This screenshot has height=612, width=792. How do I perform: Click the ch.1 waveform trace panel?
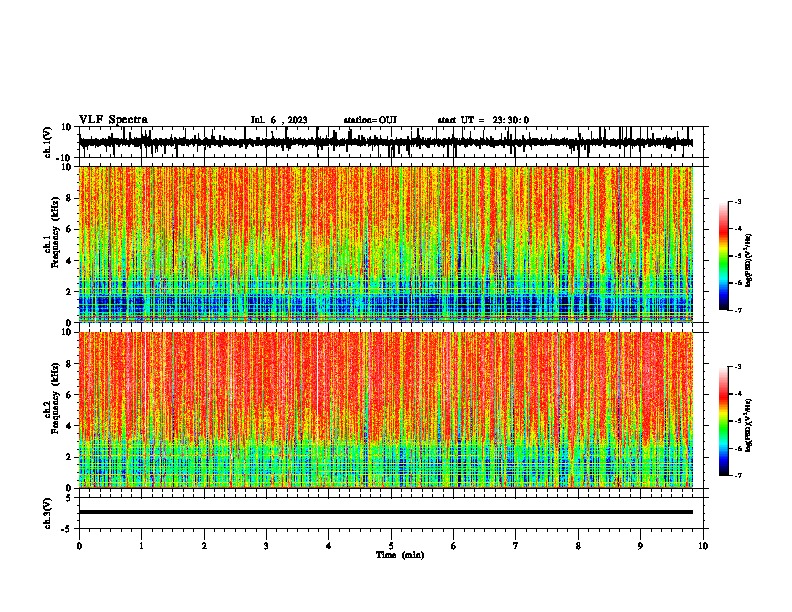[x=391, y=142]
